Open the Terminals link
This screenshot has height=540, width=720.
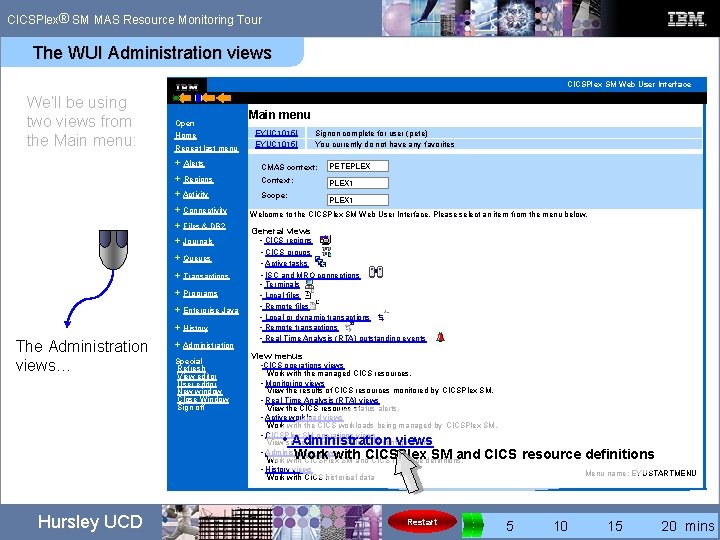282,285
